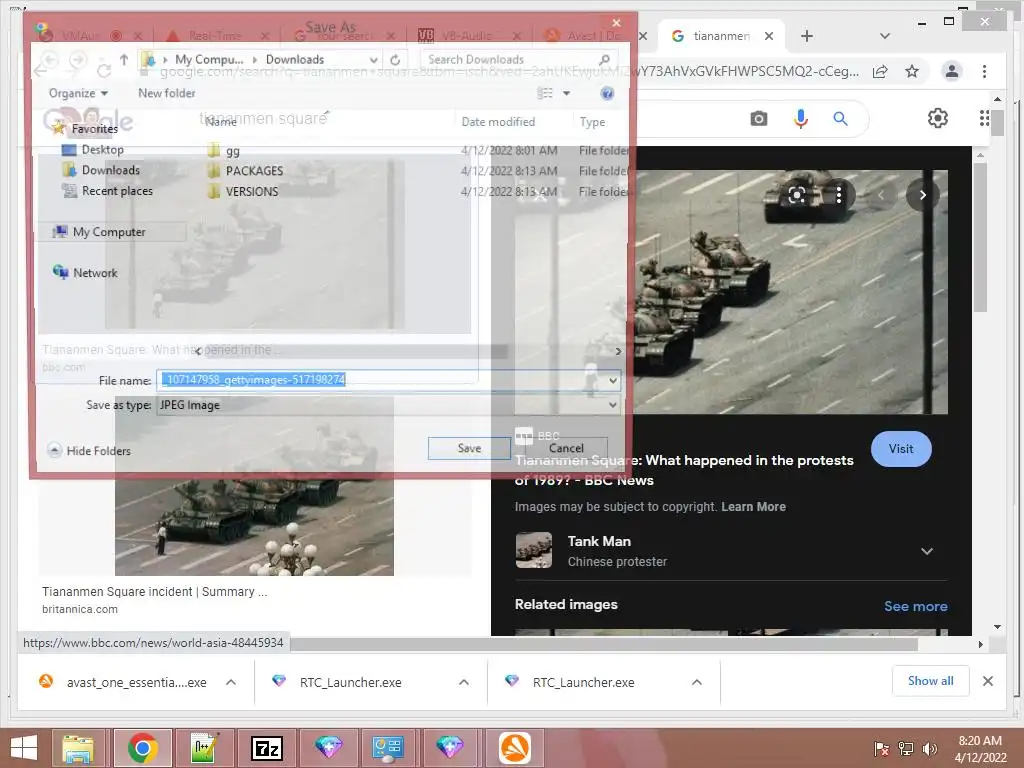The image size is (1024, 768).
Task: Open File Explorer from taskbar
Action: click(78, 748)
